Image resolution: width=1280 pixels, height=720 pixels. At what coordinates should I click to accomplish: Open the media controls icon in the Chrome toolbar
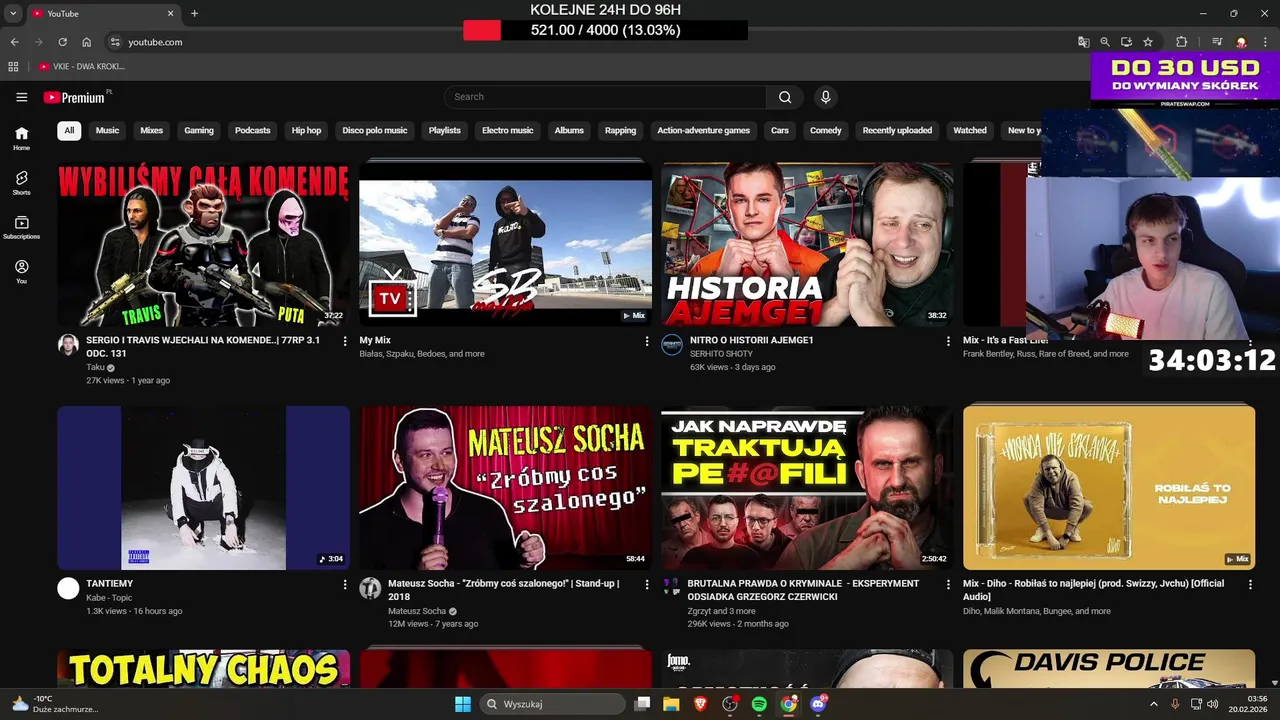click(x=1217, y=42)
